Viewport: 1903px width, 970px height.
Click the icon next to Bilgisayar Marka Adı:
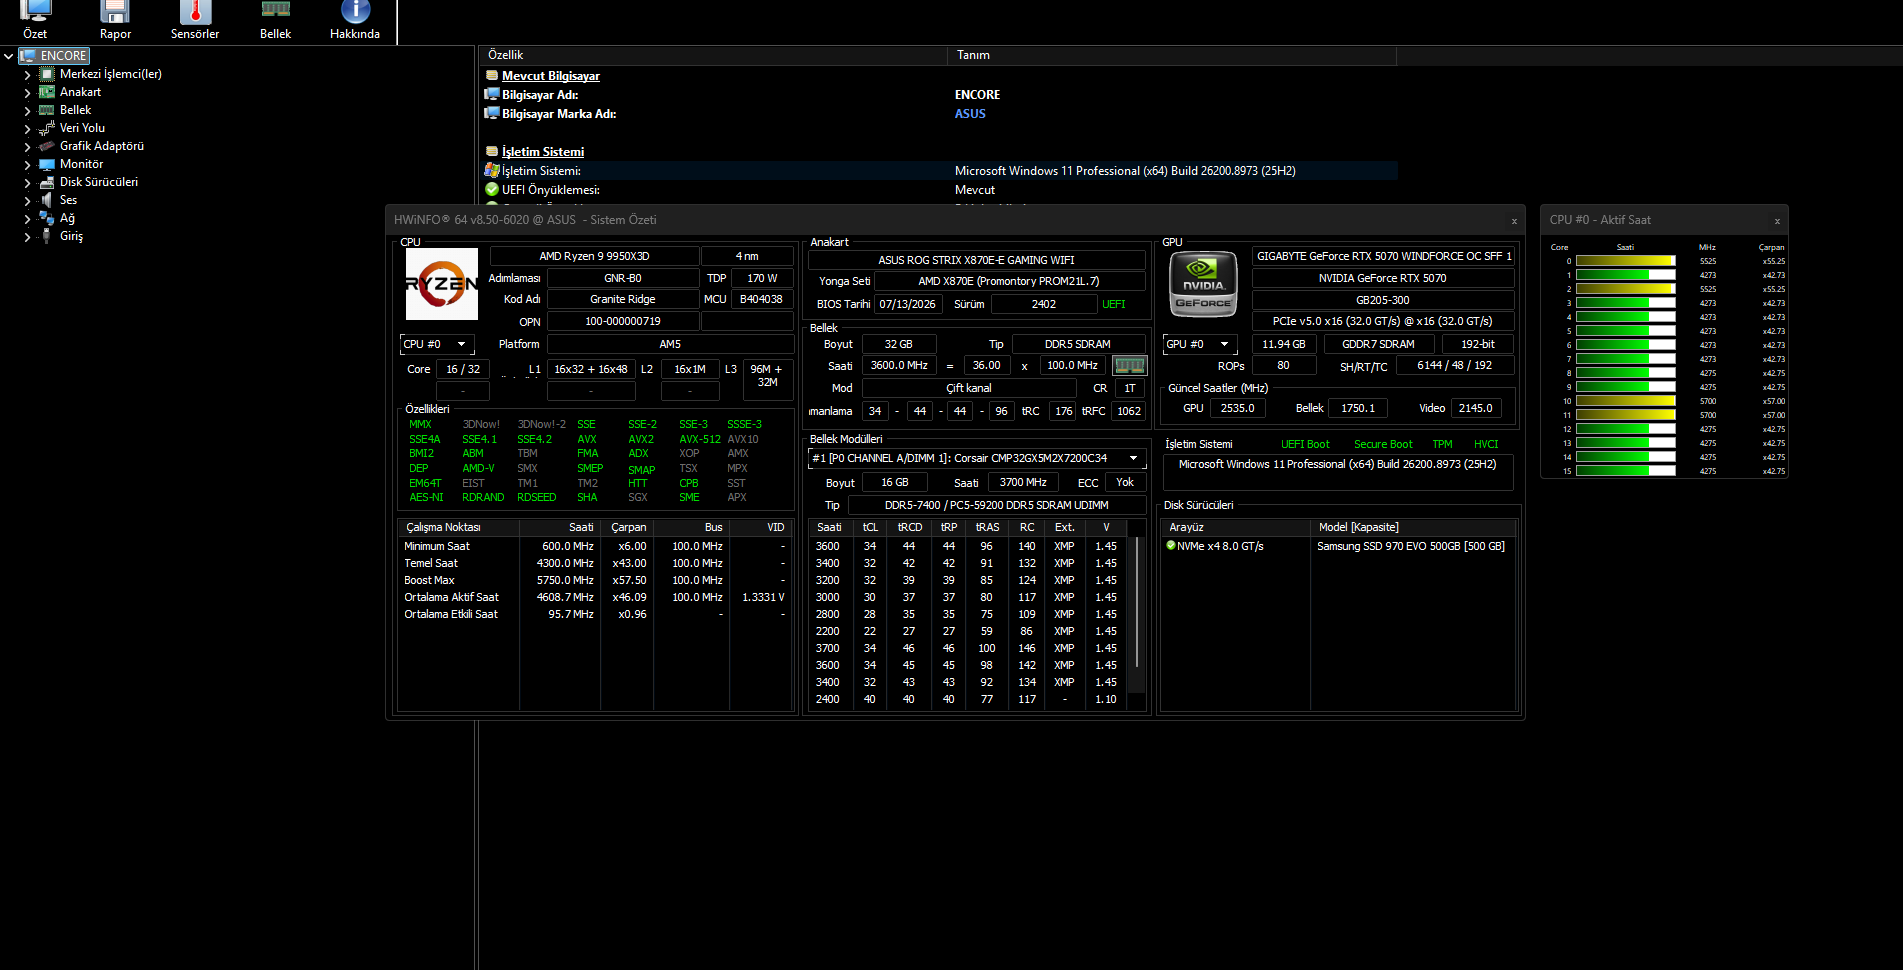(x=492, y=114)
